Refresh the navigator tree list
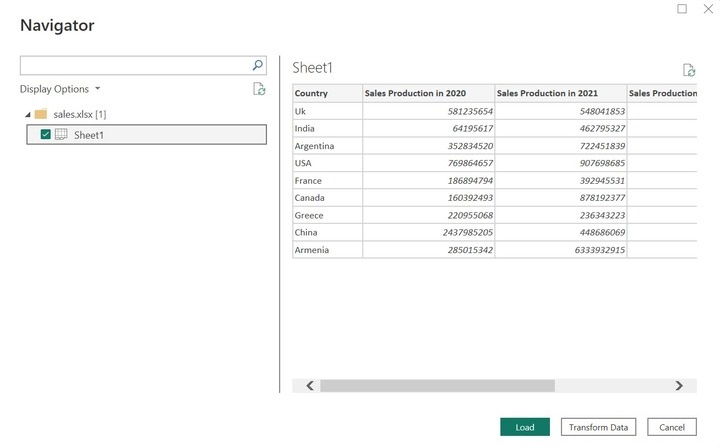The width and height of the screenshot is (720, 448). tap(259, 89)
